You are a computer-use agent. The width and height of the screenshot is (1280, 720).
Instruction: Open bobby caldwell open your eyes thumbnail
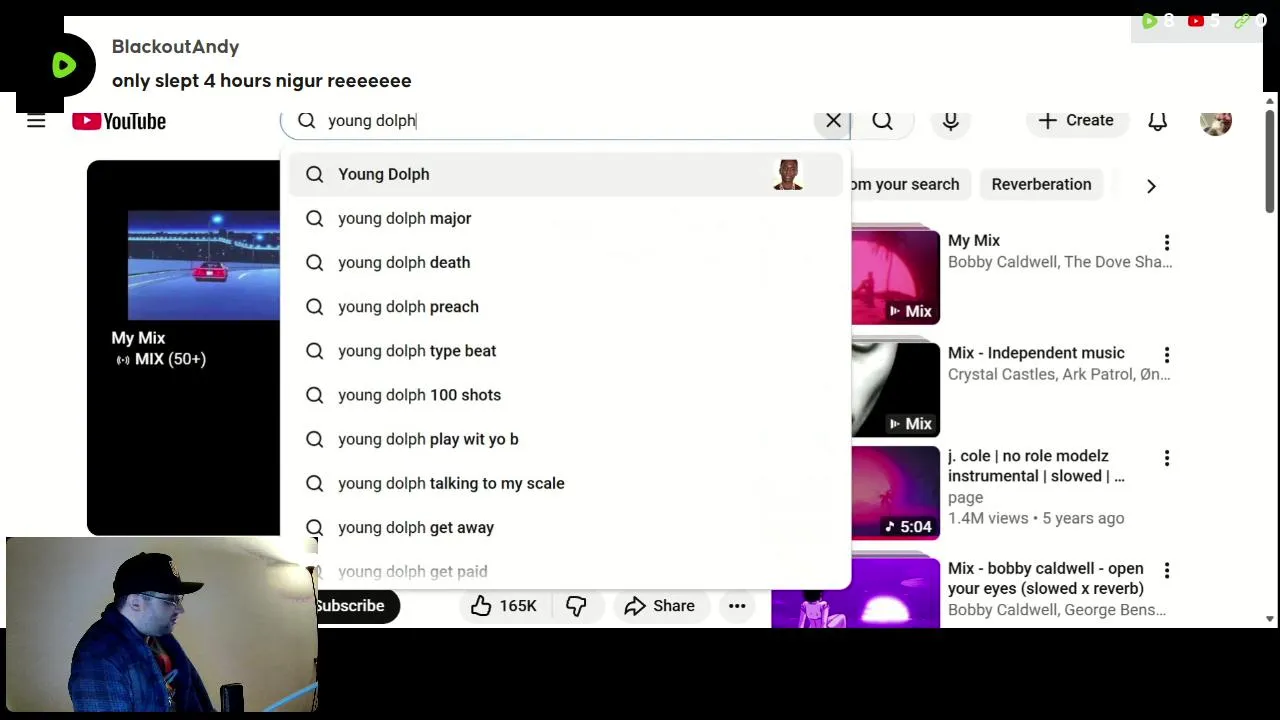click(x=856, y=593)
